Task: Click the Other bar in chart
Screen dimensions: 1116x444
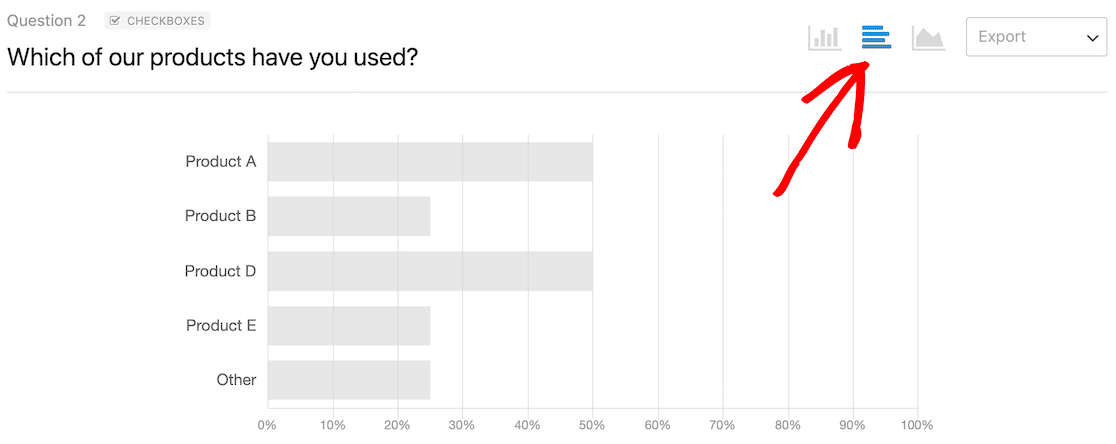Action: 349,380
